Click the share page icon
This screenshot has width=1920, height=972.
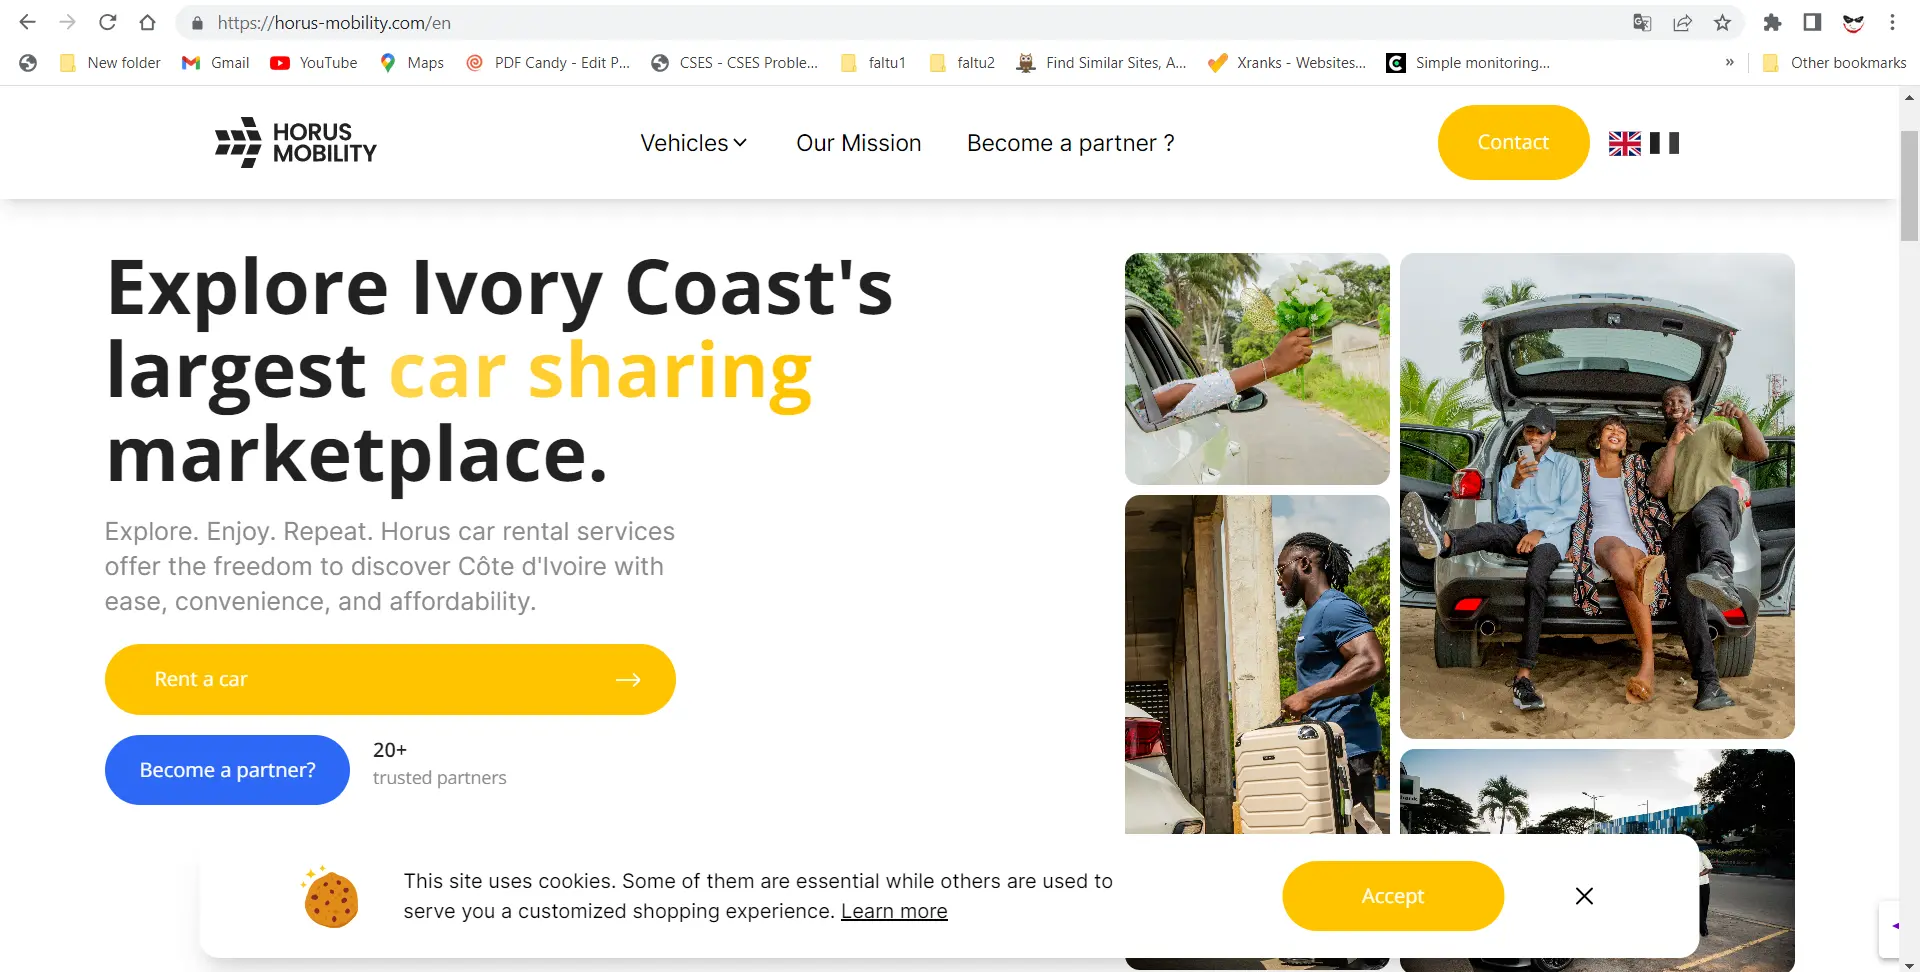pos(1682,23)
